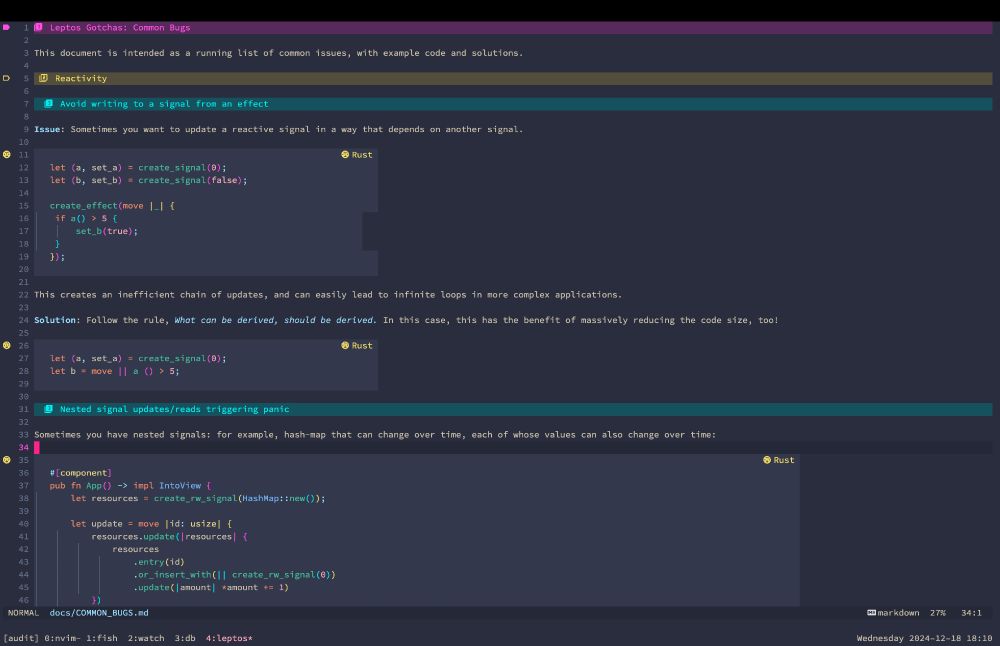Place cursor on 'This document is intended' line
The width and height of the screenshot is (1000, 646).
(279, 53)
